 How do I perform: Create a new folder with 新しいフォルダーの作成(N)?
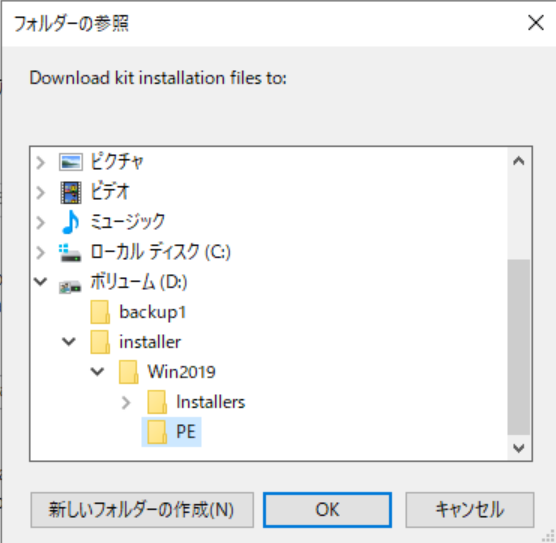pyautogui.click(x=142, y=510)
